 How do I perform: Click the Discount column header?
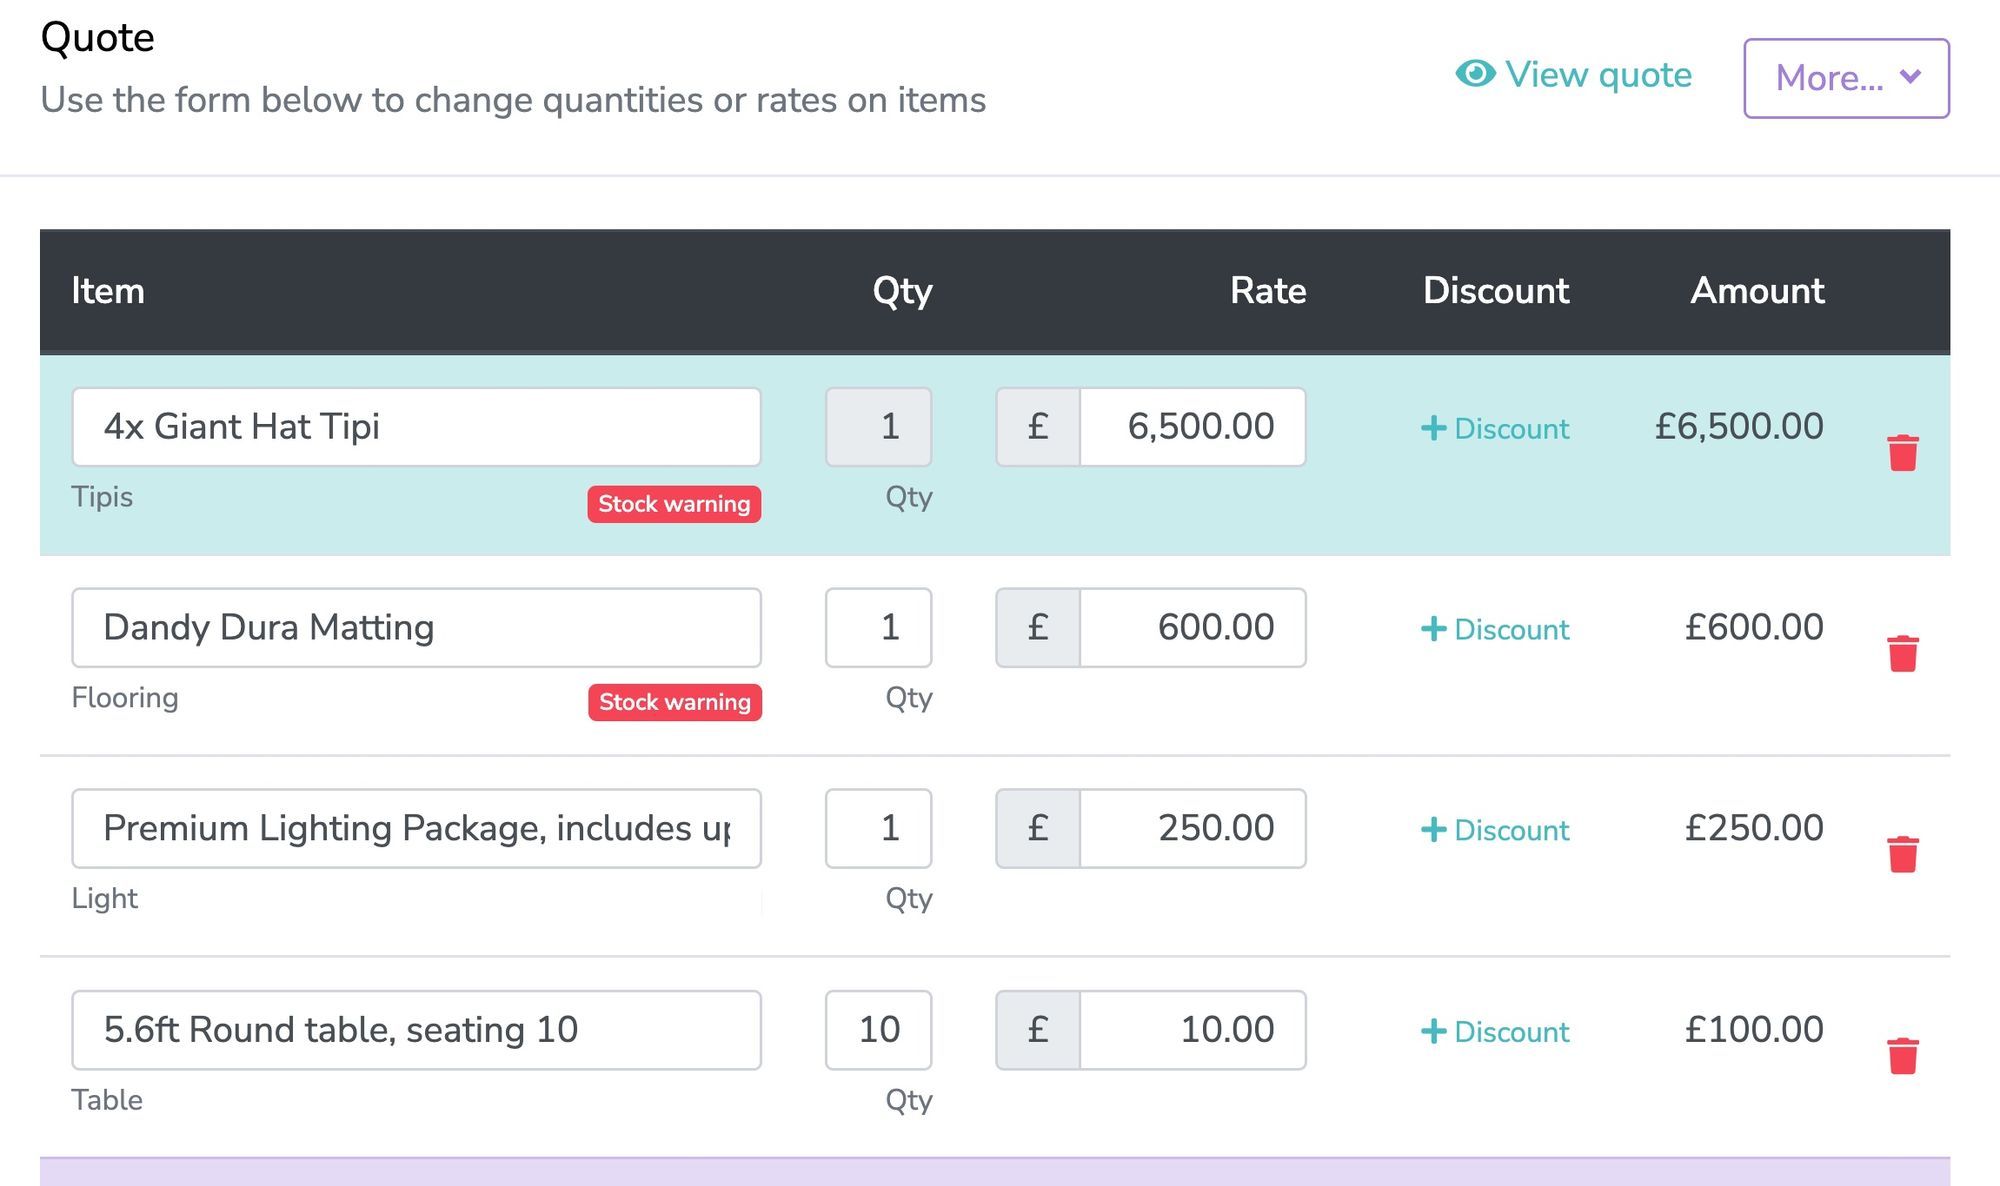(1496, 291)
